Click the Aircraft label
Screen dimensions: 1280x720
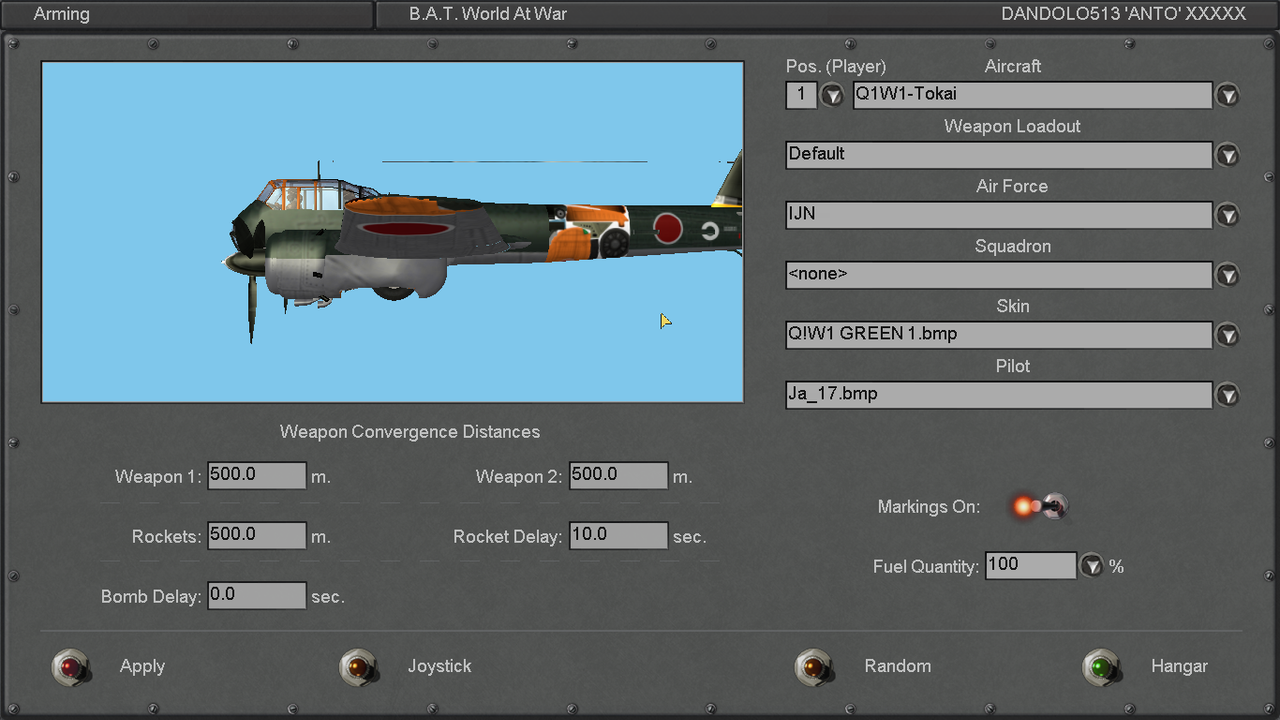pyautogui.click(x=1013, y=66)
